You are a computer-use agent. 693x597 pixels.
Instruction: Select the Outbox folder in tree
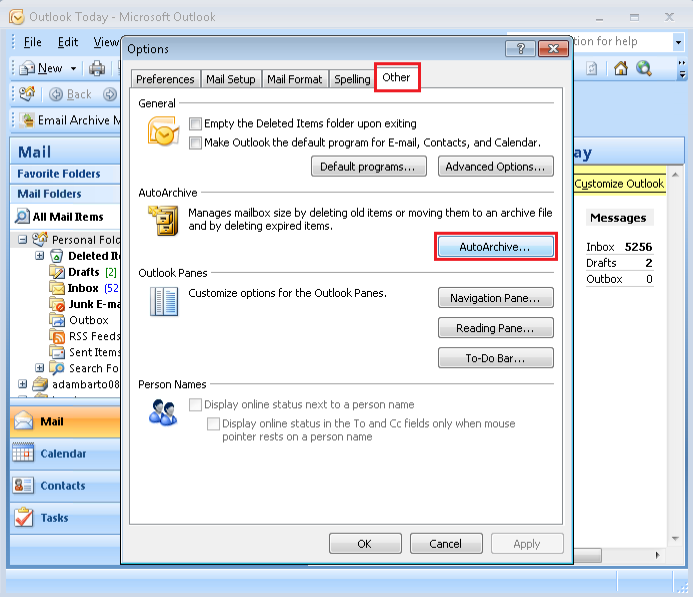click(x=88, y=320)
